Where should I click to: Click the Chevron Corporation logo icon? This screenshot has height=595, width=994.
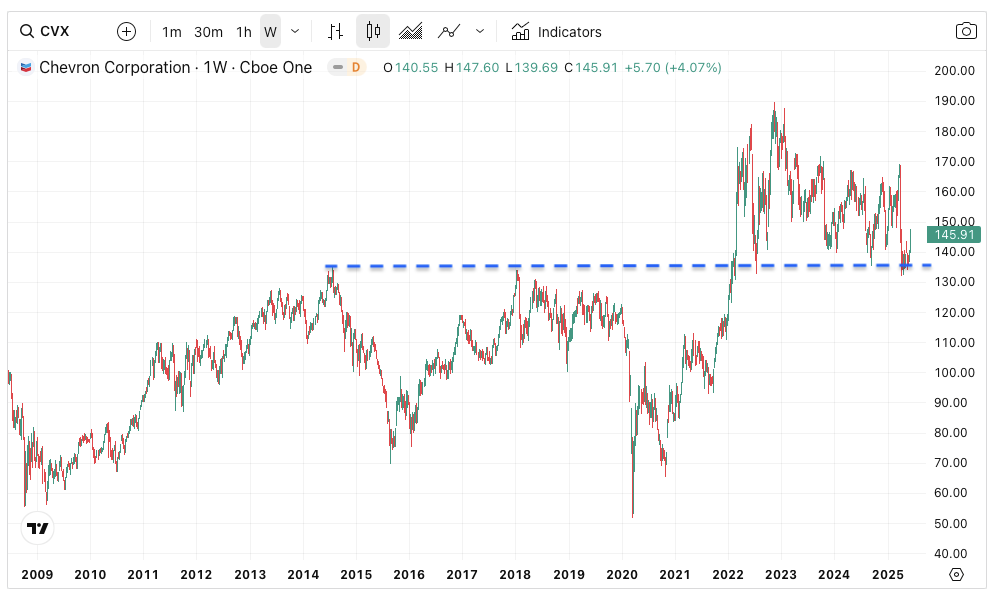(x=26, y=67)
